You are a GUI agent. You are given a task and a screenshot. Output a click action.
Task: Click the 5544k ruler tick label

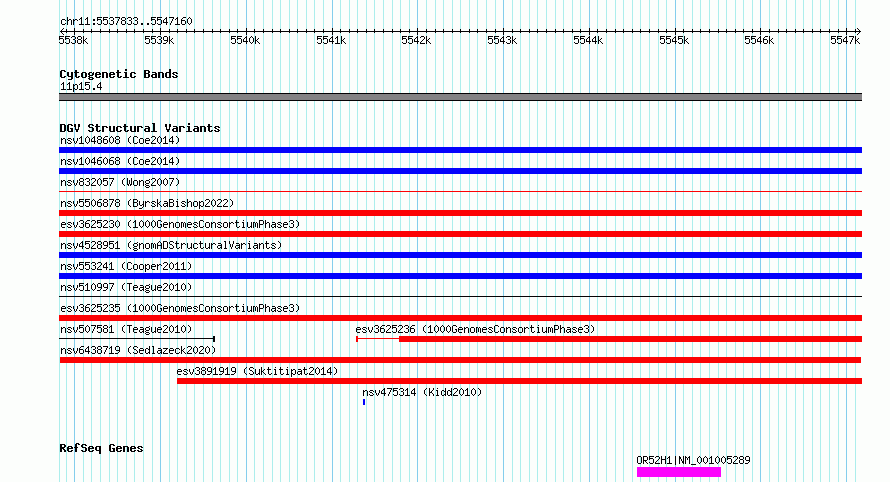click(588, 40)
